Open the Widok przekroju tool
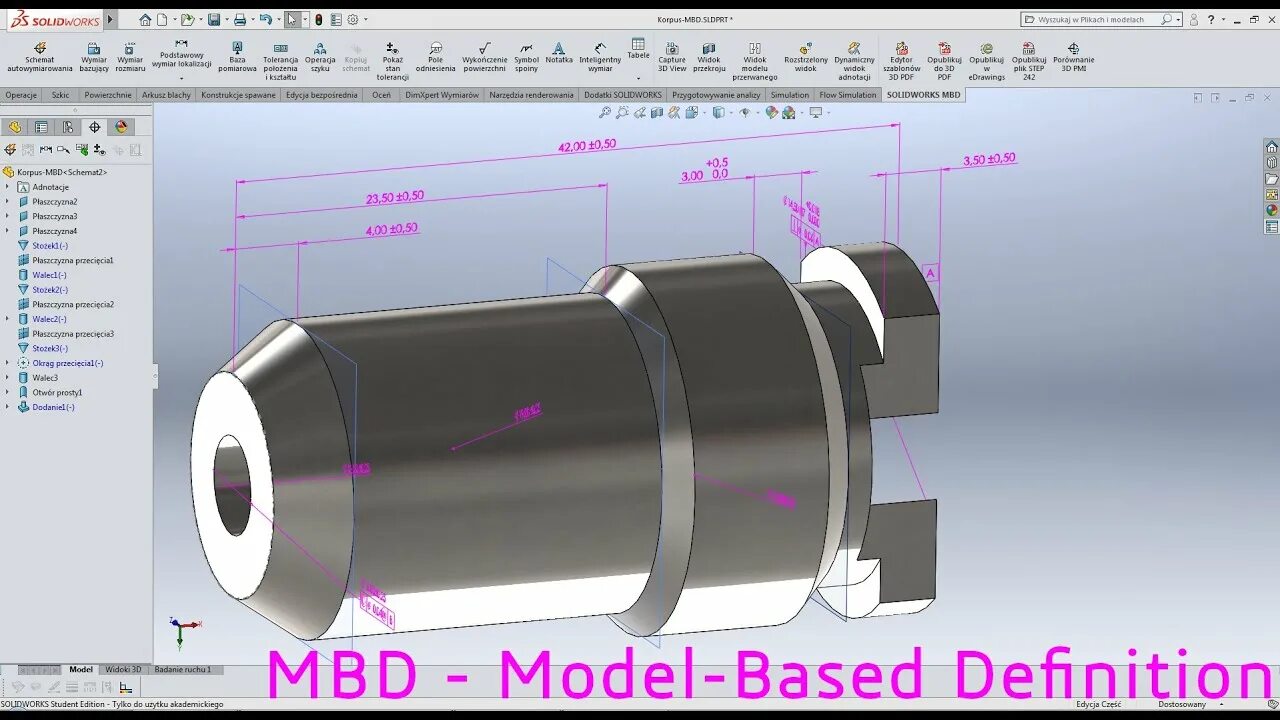 [x=709, y=58]
